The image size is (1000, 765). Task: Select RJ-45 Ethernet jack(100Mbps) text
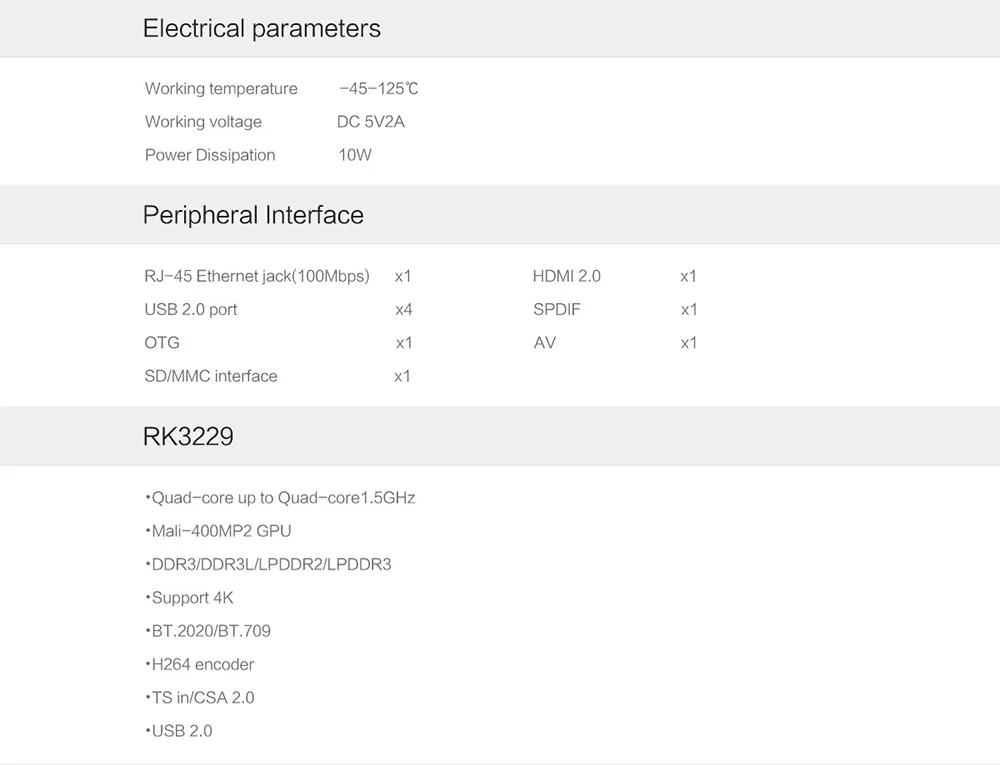[257, 276]
